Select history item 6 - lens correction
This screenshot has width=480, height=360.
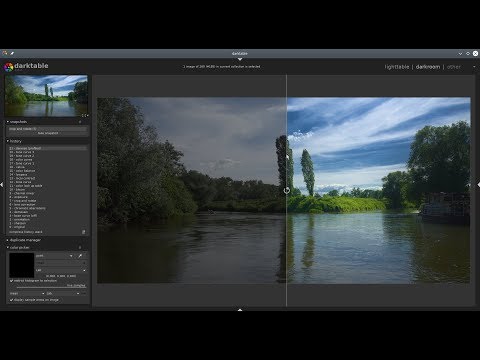(48, 205)
